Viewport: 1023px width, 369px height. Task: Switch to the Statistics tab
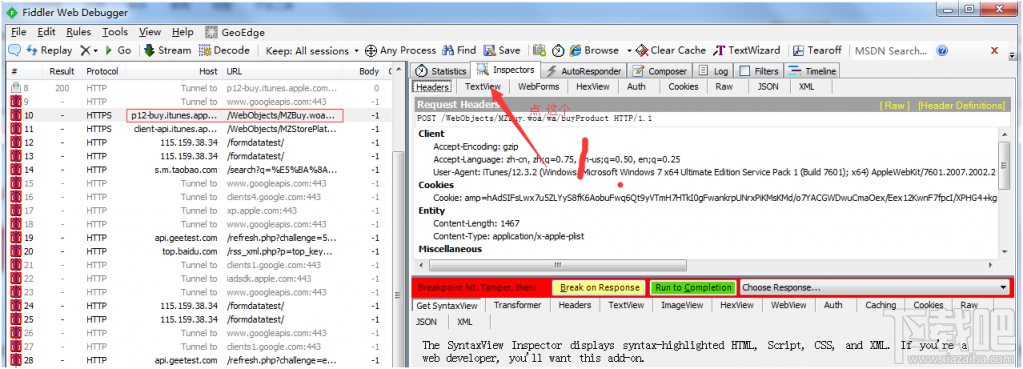coord(441,71)
